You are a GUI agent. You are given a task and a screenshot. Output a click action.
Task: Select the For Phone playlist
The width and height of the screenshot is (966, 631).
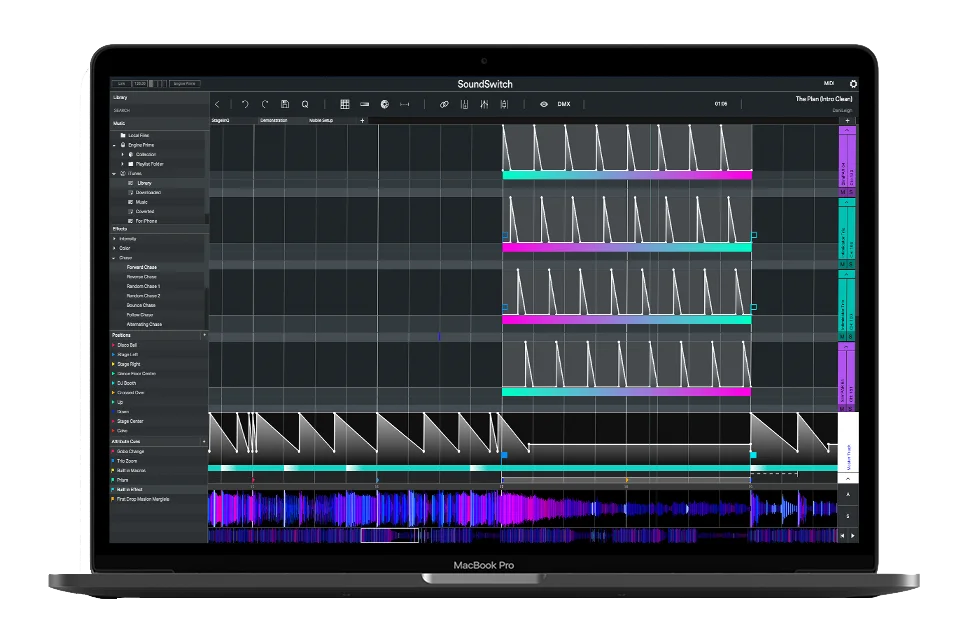146,221
